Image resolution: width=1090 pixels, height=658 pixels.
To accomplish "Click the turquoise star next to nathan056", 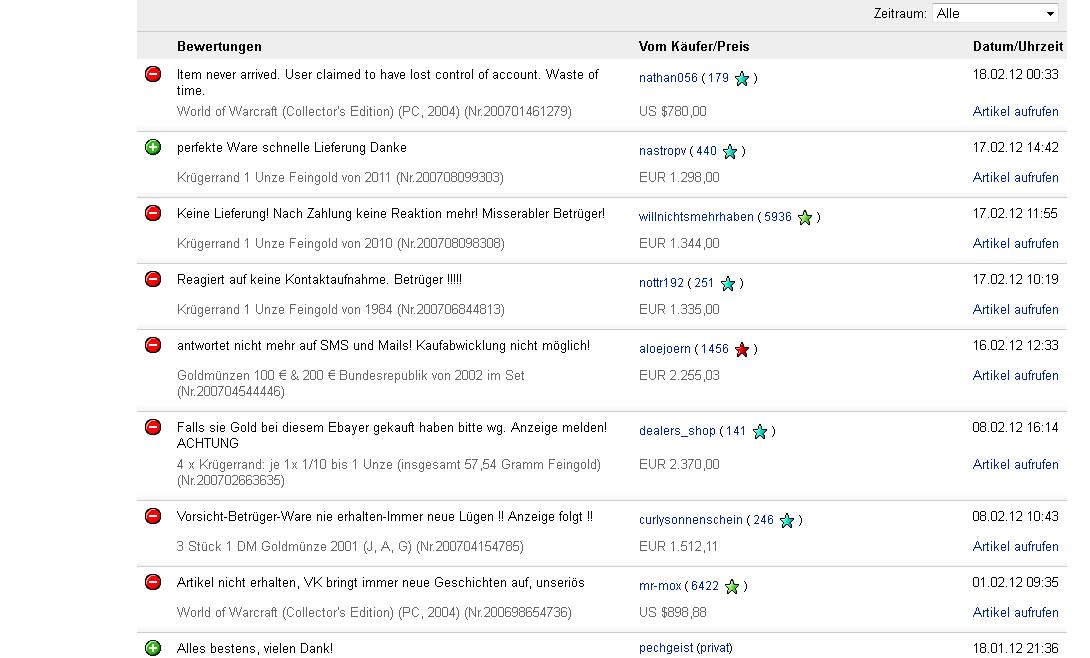I will (x=742, y=78).
